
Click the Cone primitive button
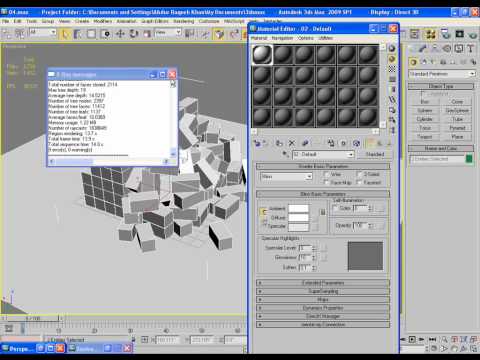coord(457,101)
